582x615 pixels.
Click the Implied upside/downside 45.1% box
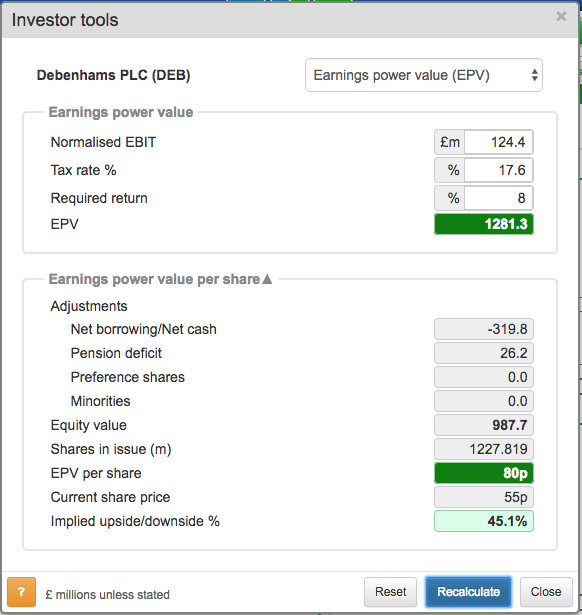point(484,521)
